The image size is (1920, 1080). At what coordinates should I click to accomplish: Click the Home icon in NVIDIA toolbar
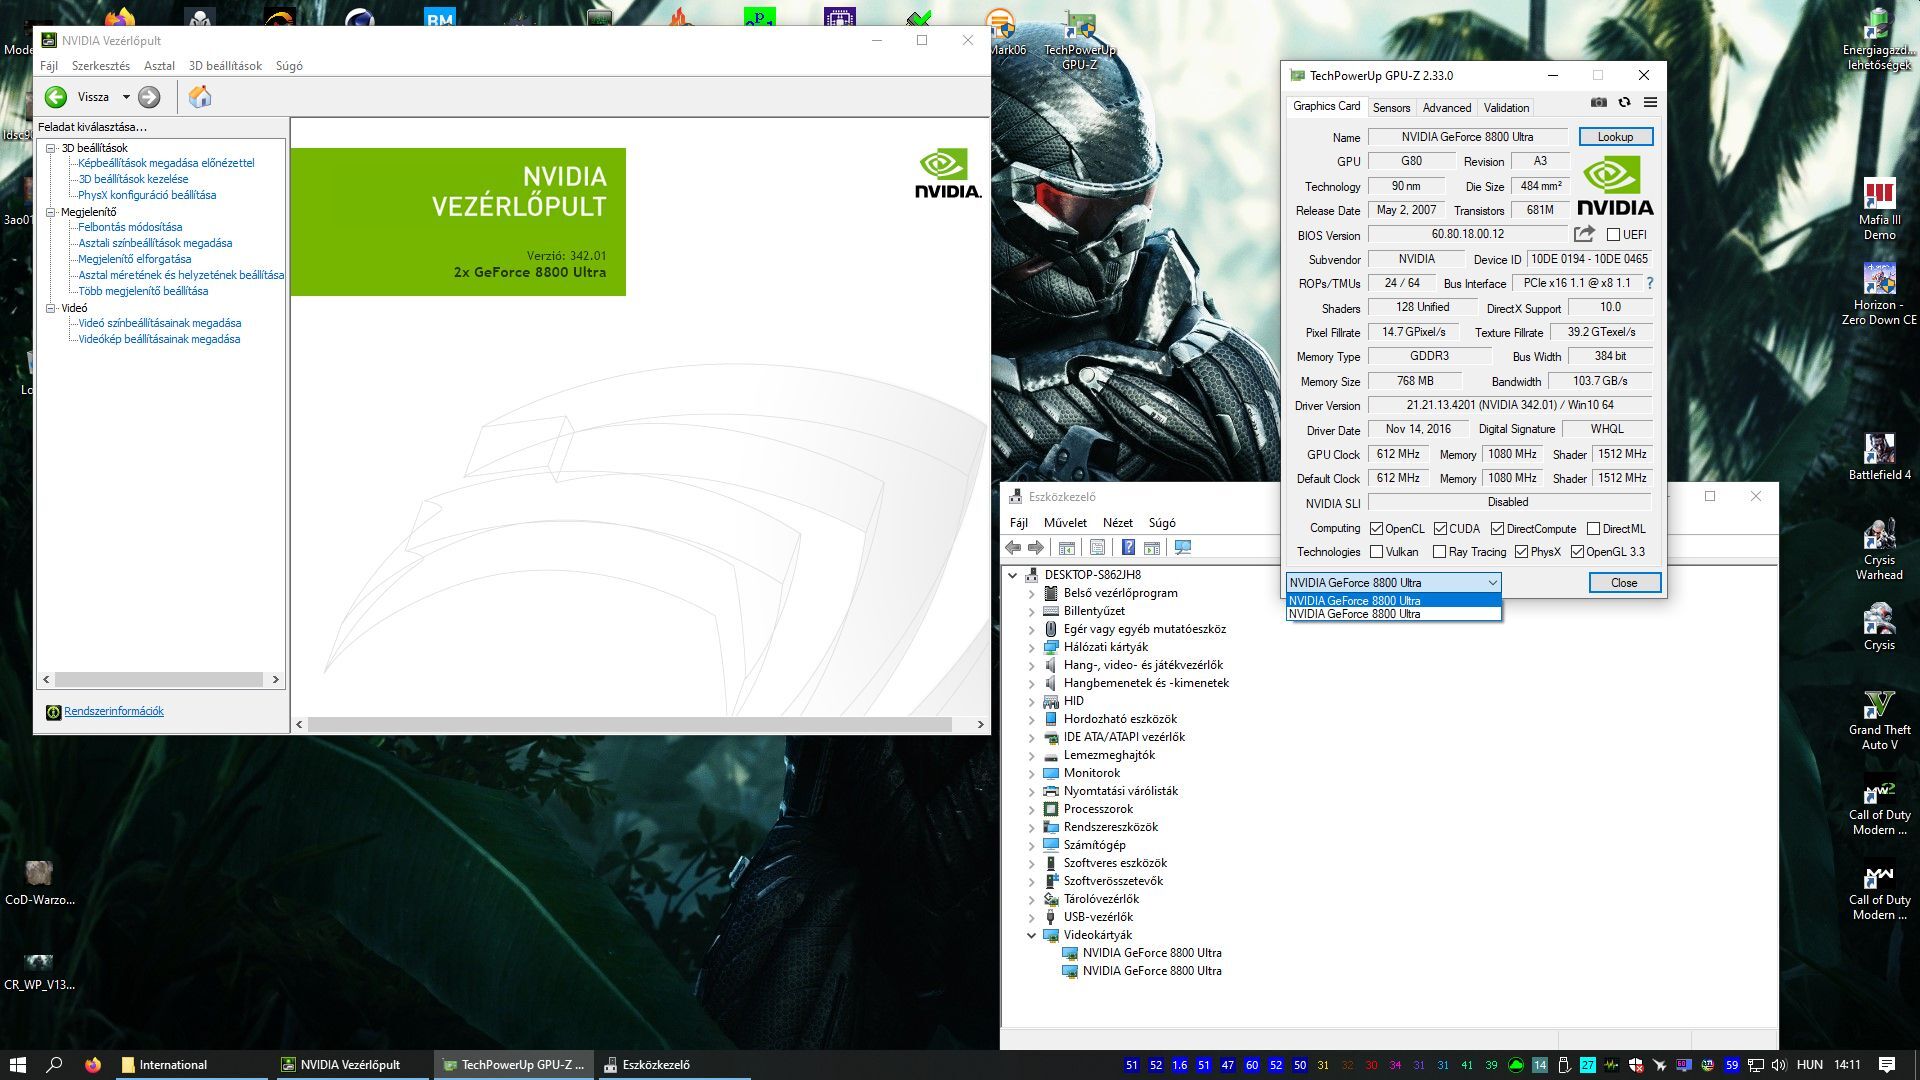(200, 97)
